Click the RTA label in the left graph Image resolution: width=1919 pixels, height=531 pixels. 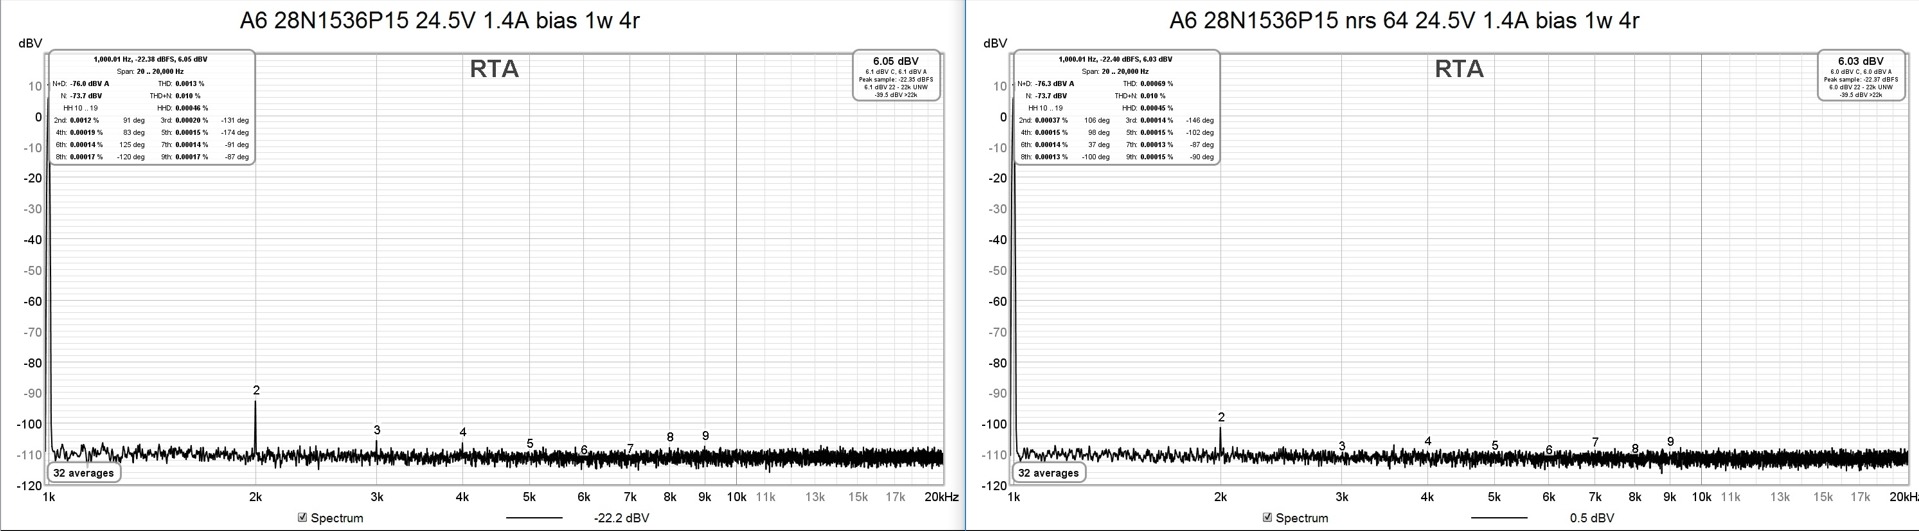tap(494, 69)
